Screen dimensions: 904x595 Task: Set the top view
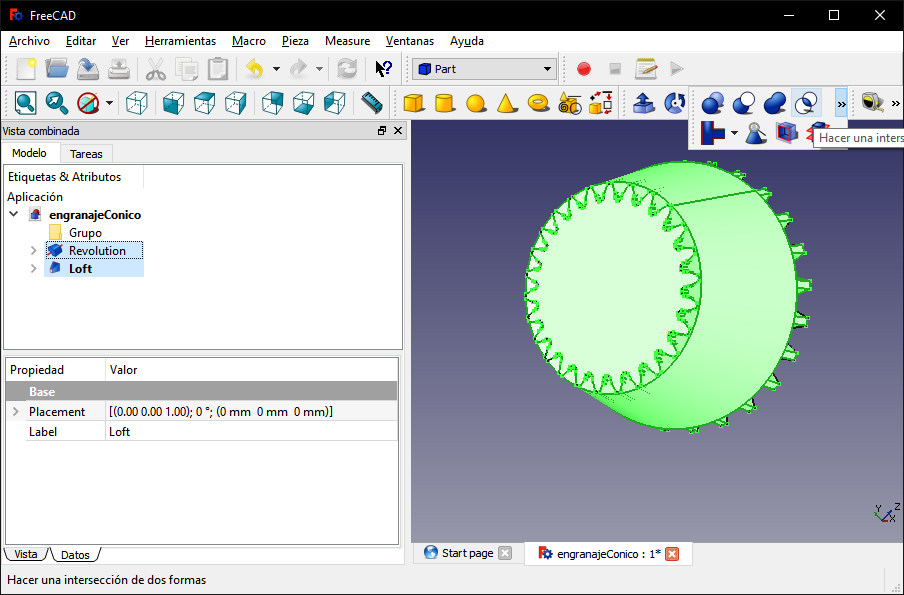coord(205,103)
